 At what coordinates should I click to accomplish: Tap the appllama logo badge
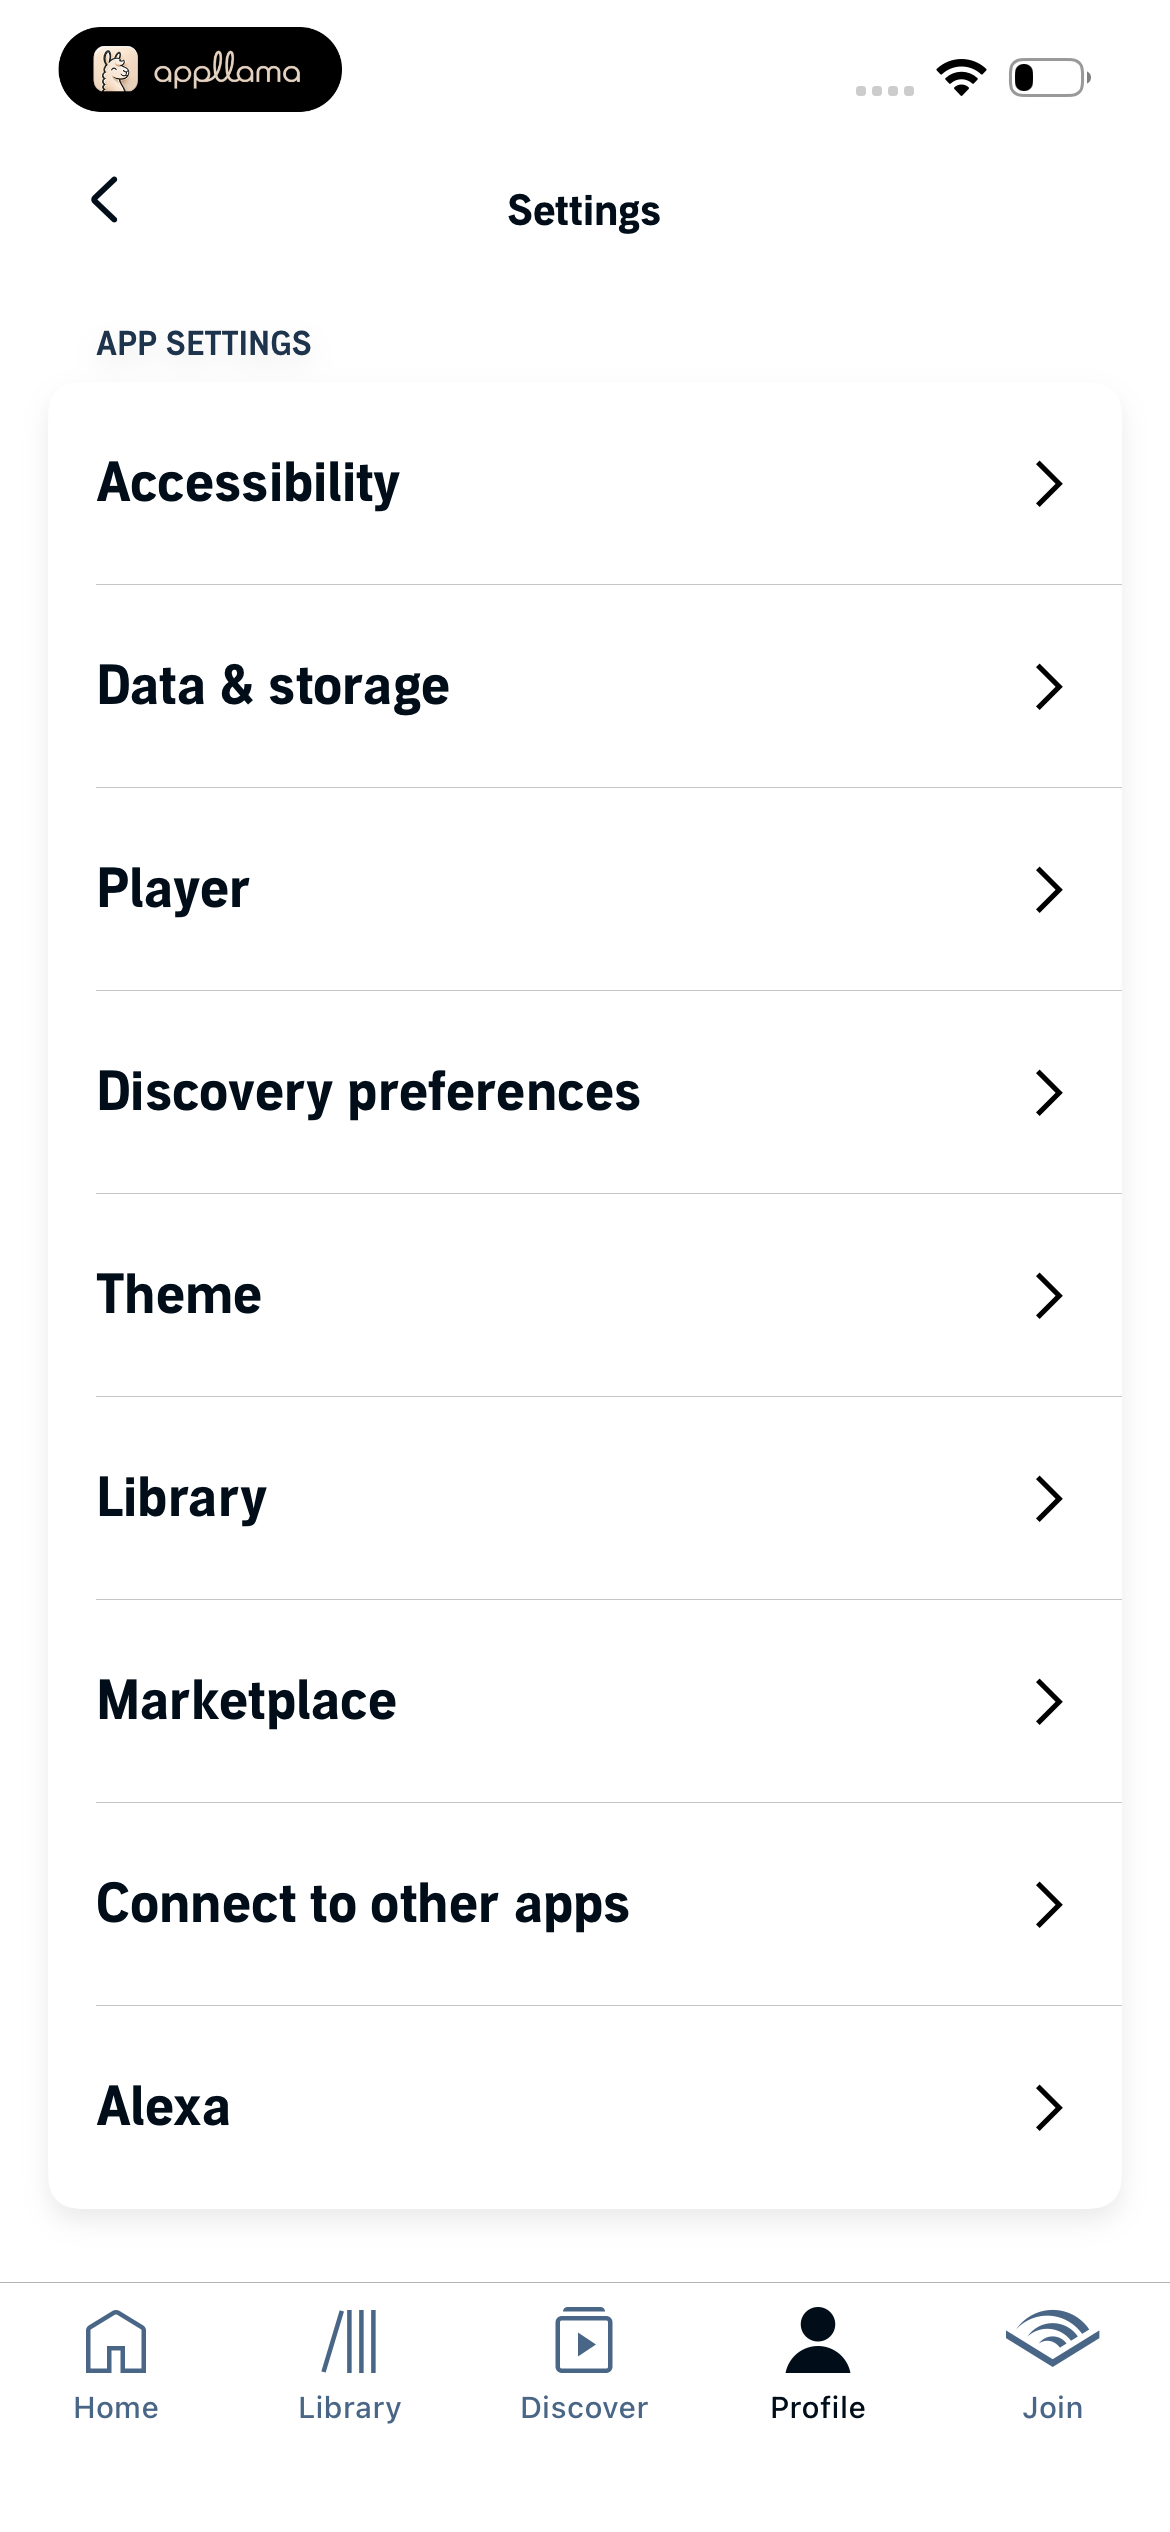pyautogui.click(x=200, y=70)
